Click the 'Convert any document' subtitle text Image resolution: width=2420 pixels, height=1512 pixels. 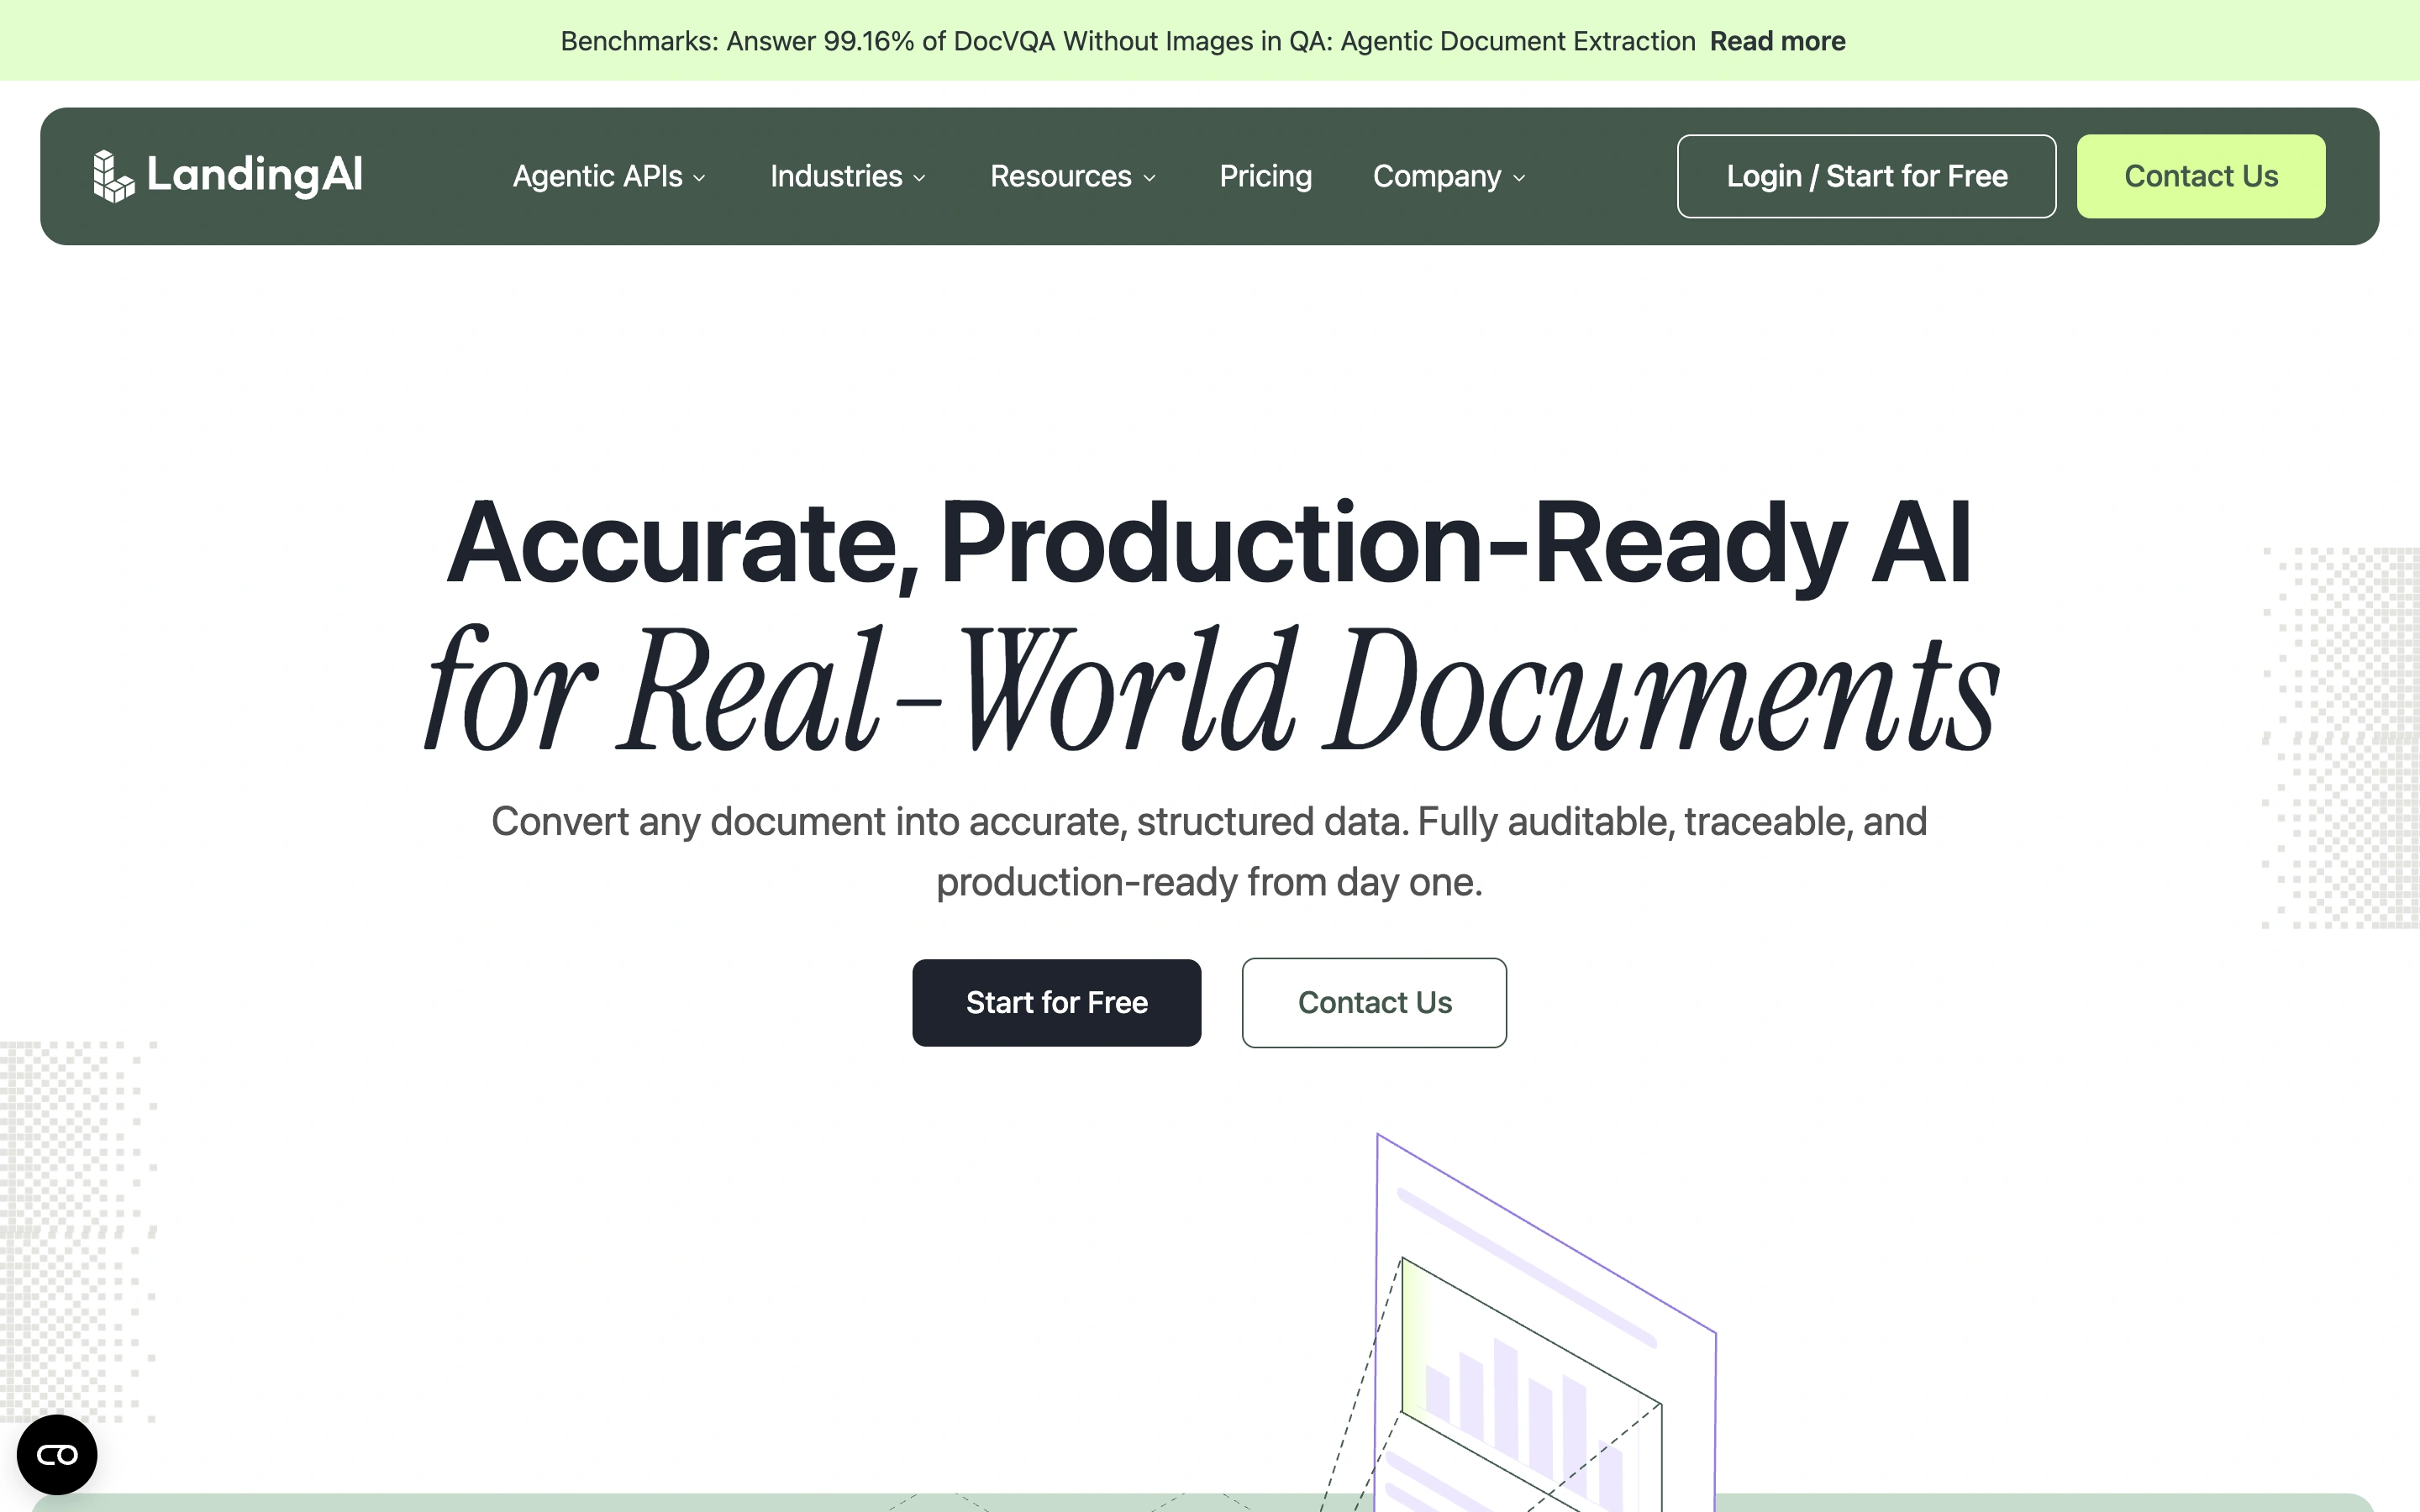pos(1209,851)
